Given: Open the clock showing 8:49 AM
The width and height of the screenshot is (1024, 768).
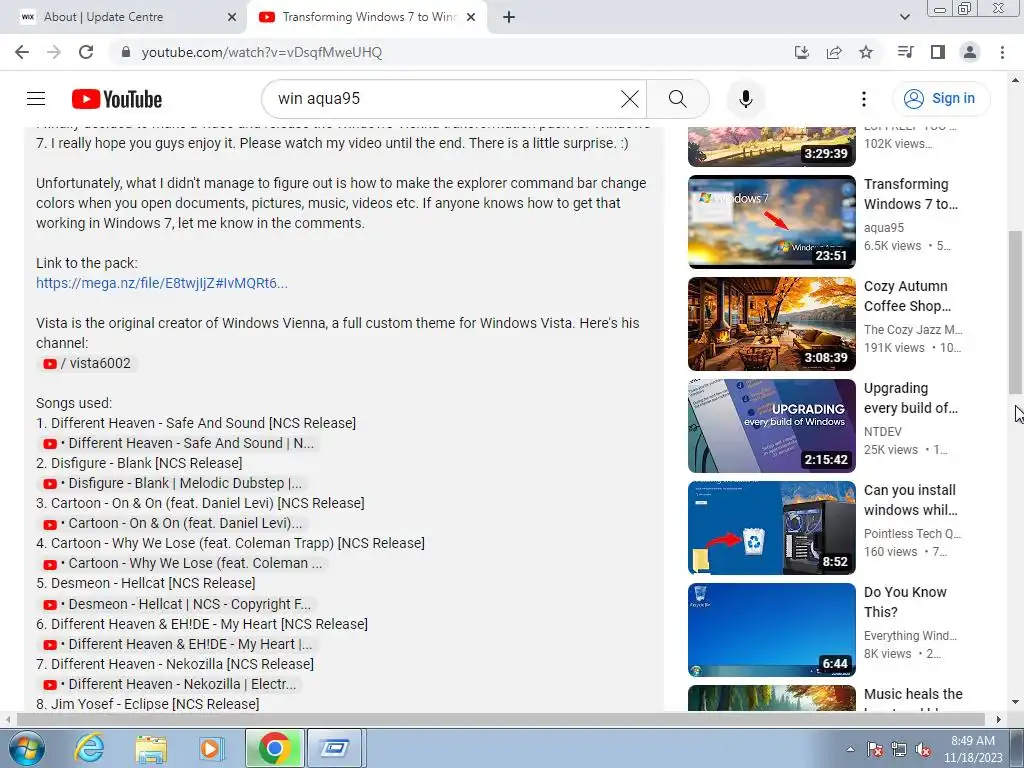Looking at the screenshot, I should (x=973, y=748).
